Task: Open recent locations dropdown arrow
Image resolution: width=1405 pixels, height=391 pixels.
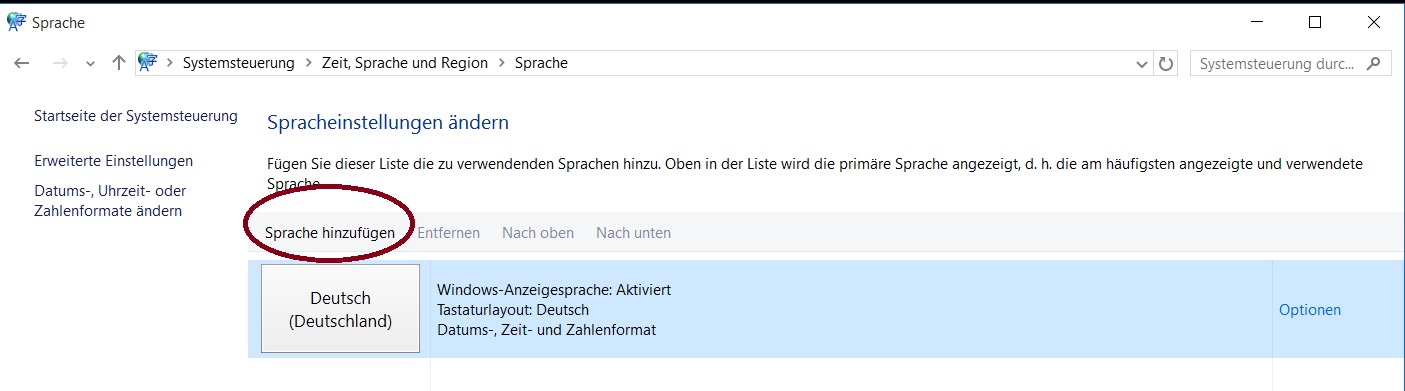Action: tap(90, 64)
